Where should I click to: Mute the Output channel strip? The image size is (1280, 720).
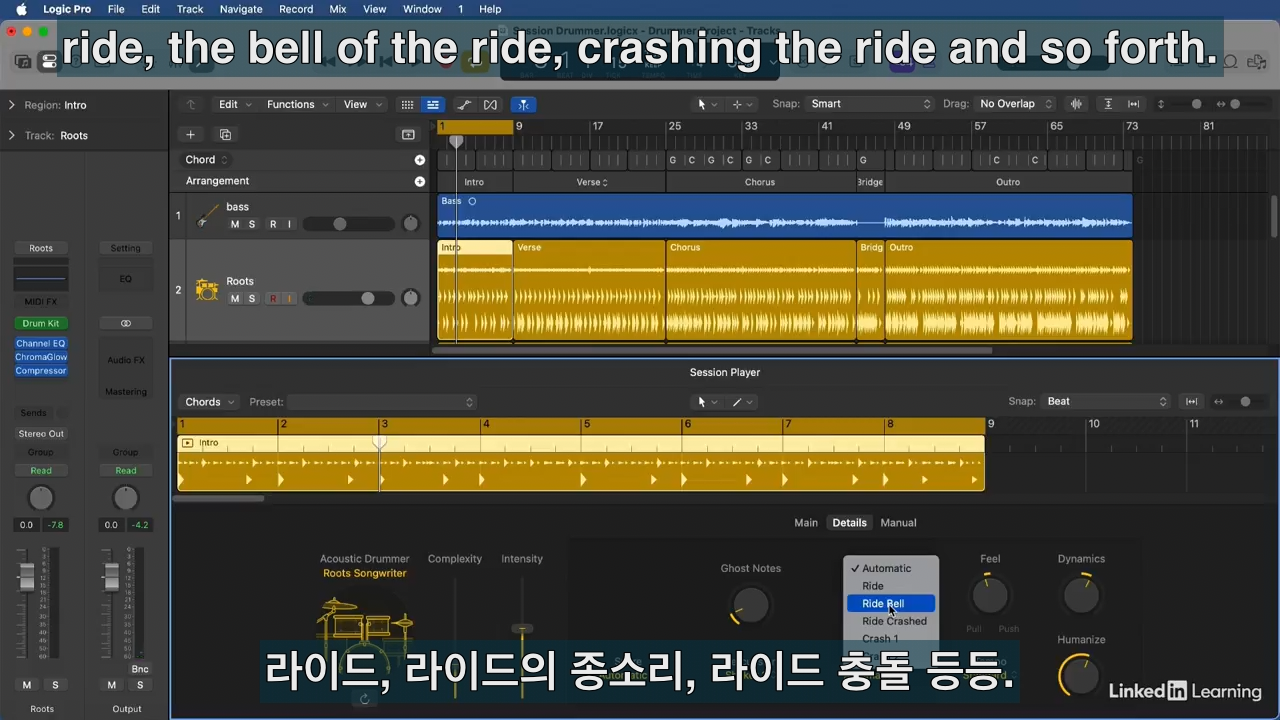tap(112, 685)
